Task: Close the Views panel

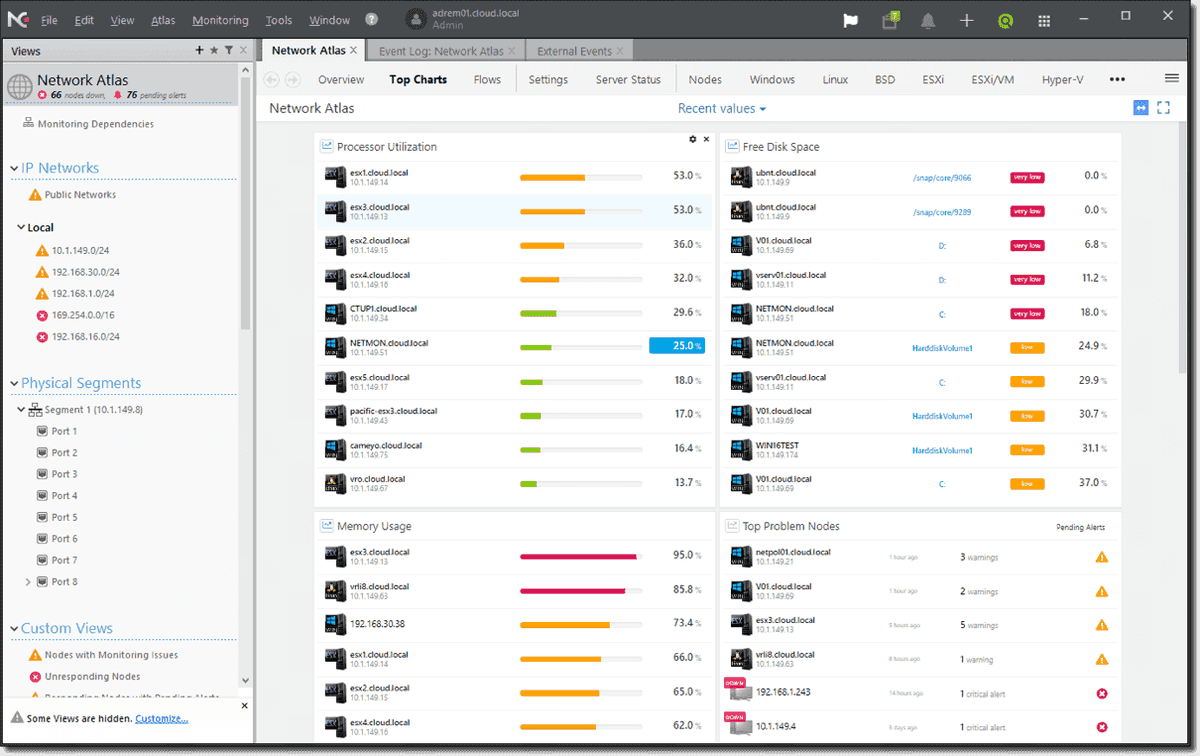Action: tap(243, 50)
